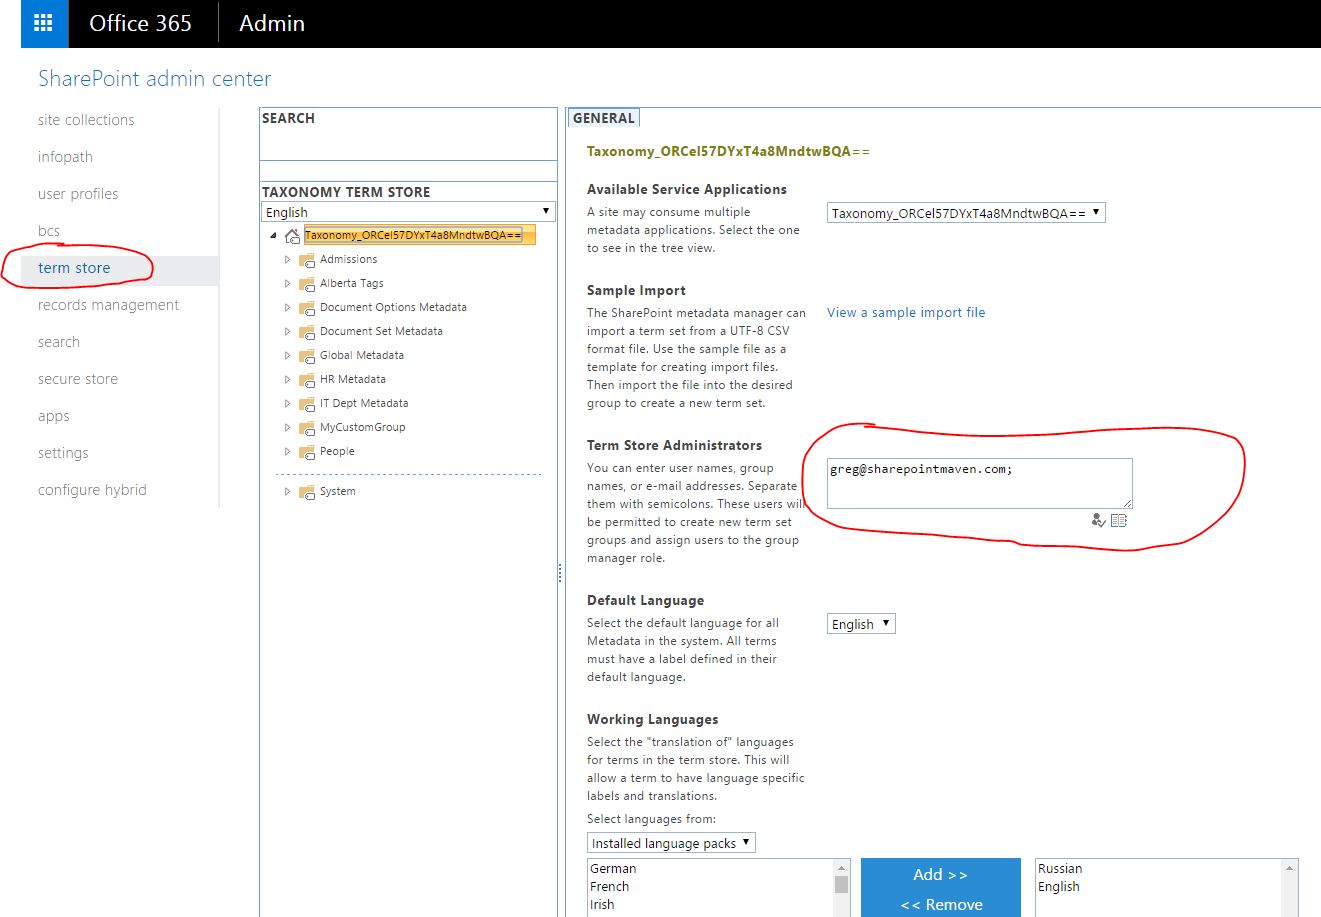Open the Installed language packs dropdown
This screenshot has width=1321, height=917.
pos(670,842)
